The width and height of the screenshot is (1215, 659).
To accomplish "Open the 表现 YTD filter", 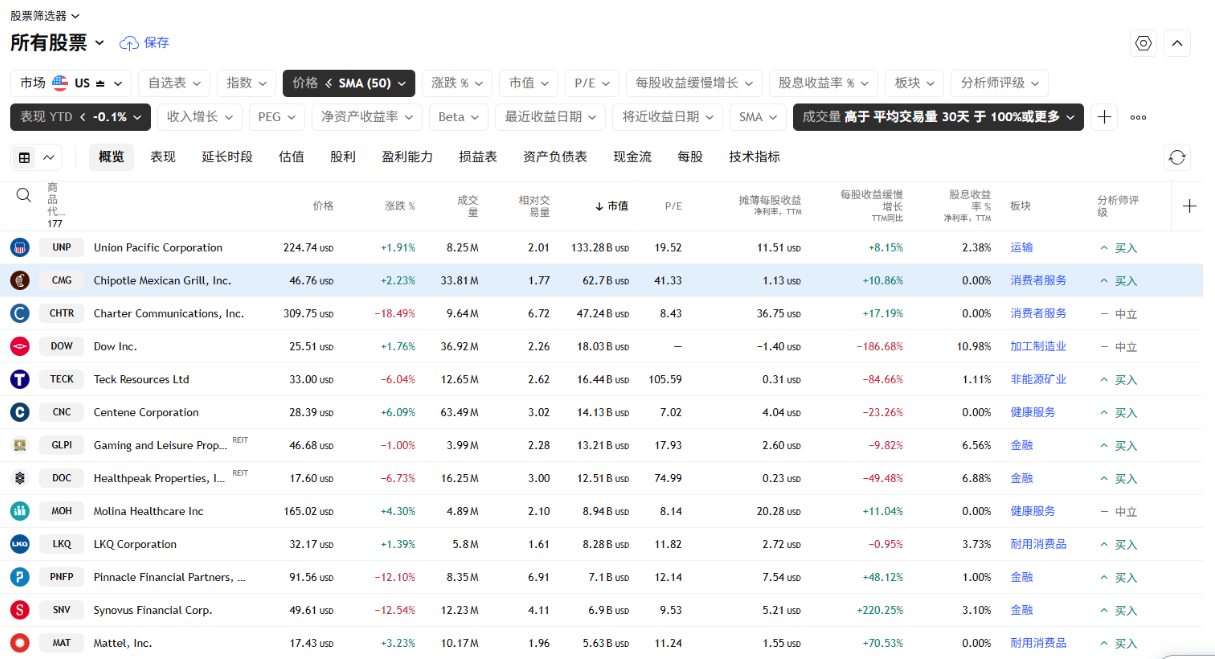I will click(x=81, y=117).
